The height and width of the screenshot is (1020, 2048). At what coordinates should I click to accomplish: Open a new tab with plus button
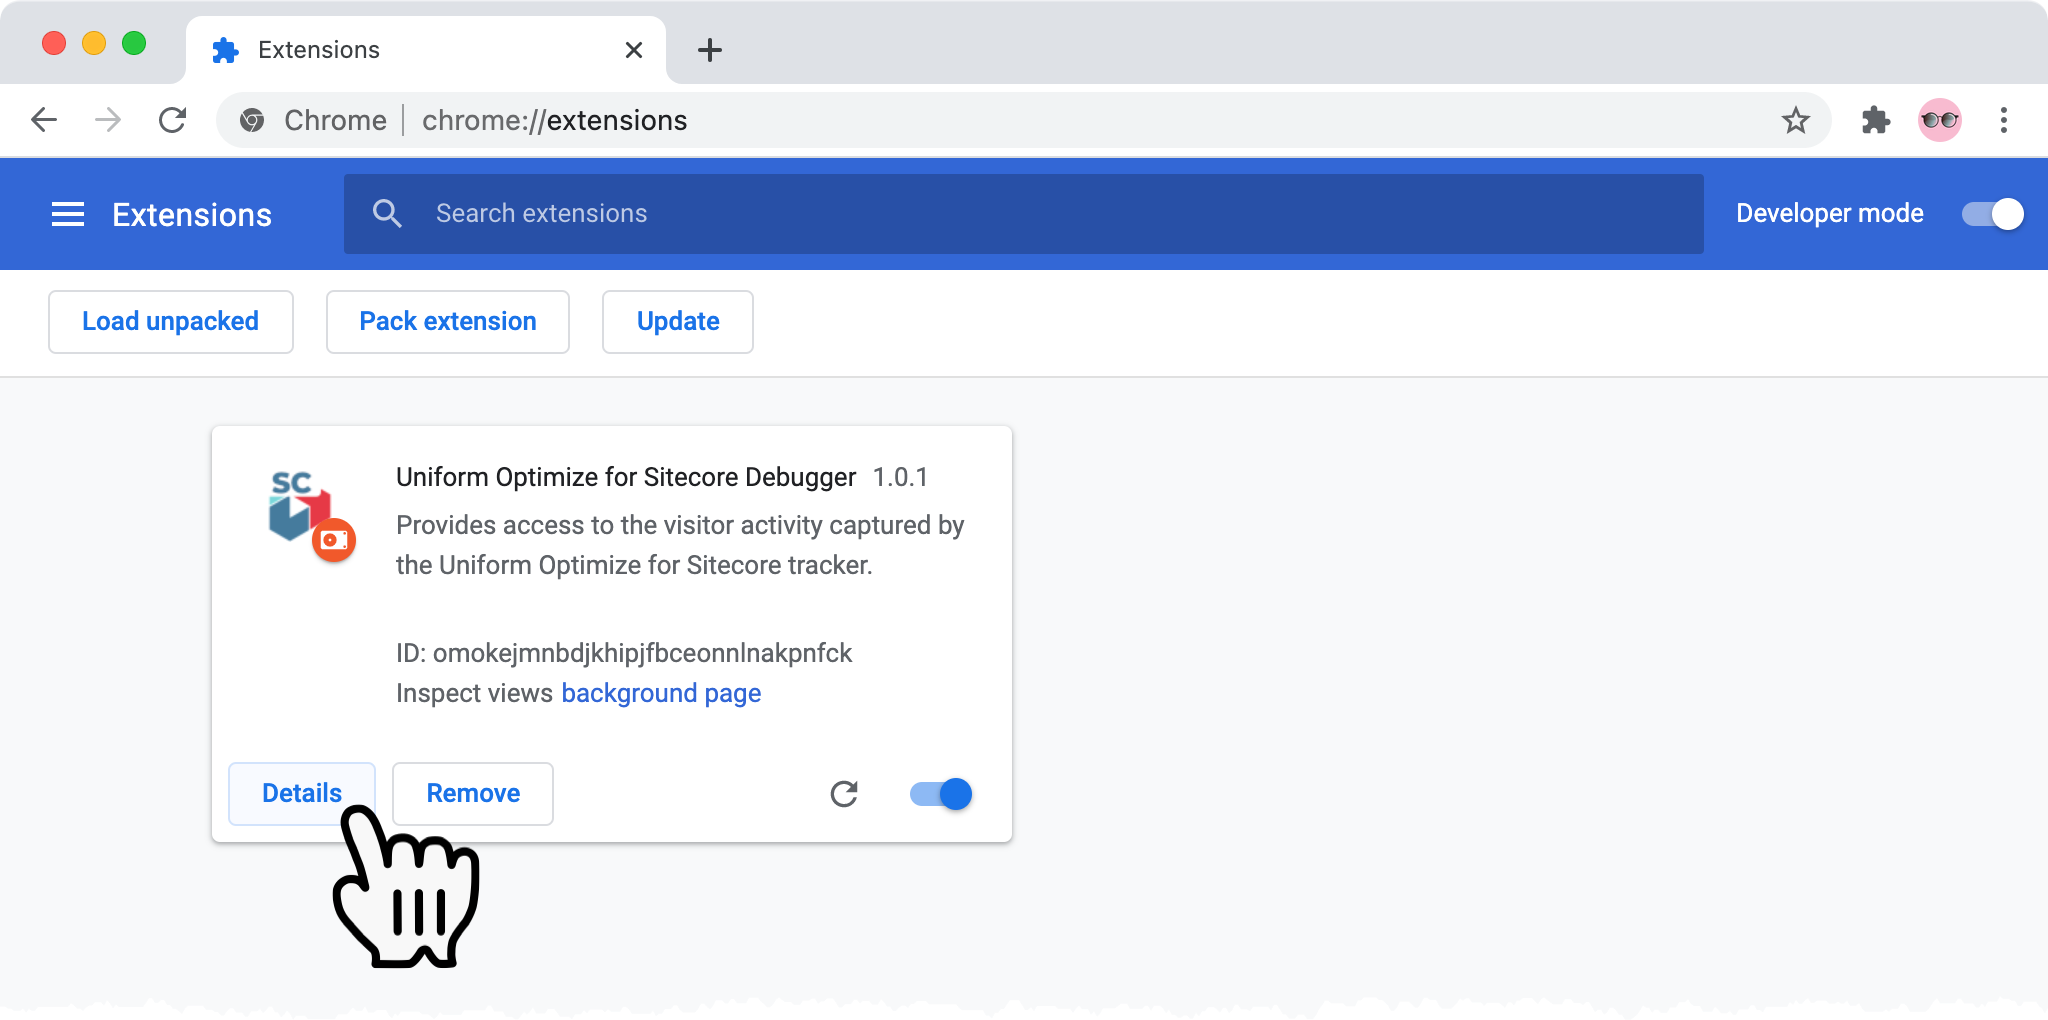pyautogui.click(x=710, y=50)
